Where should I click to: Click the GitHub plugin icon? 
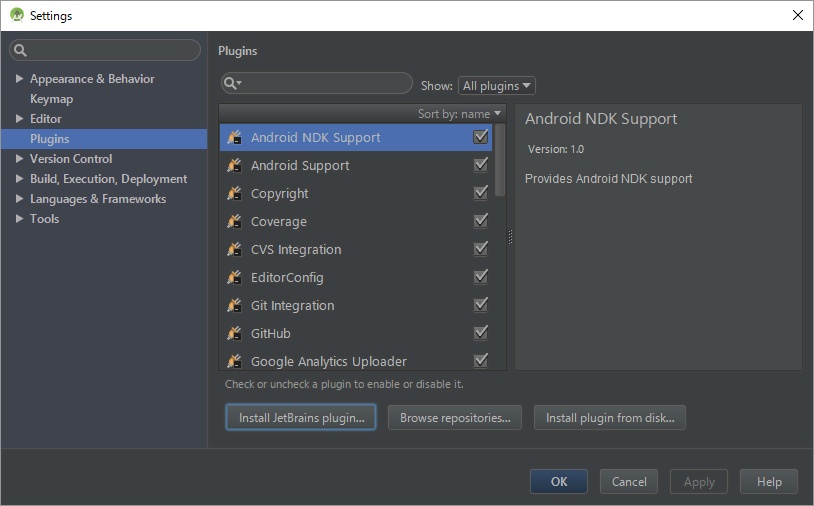pyautogui.click(x=235, y=333)
